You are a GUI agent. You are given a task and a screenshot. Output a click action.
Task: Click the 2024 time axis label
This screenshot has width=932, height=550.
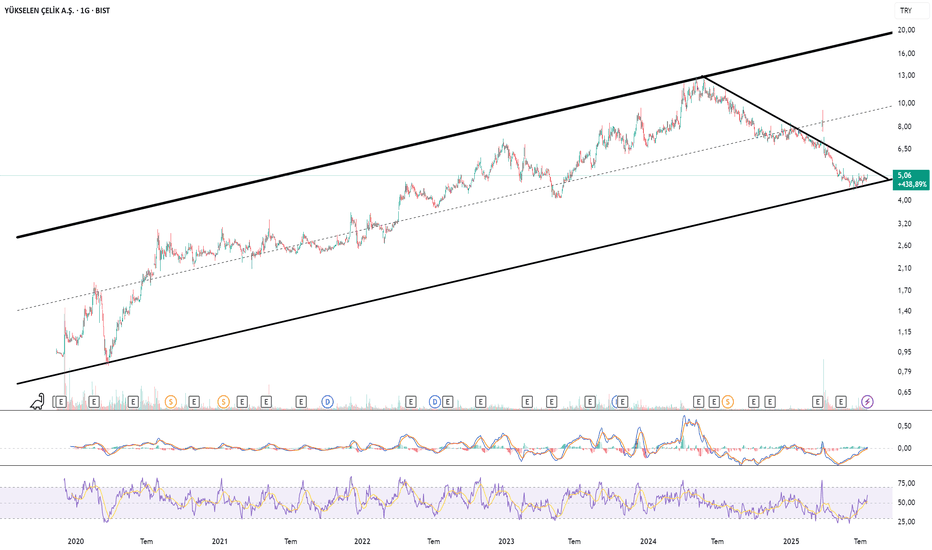(x=648, y=542)
